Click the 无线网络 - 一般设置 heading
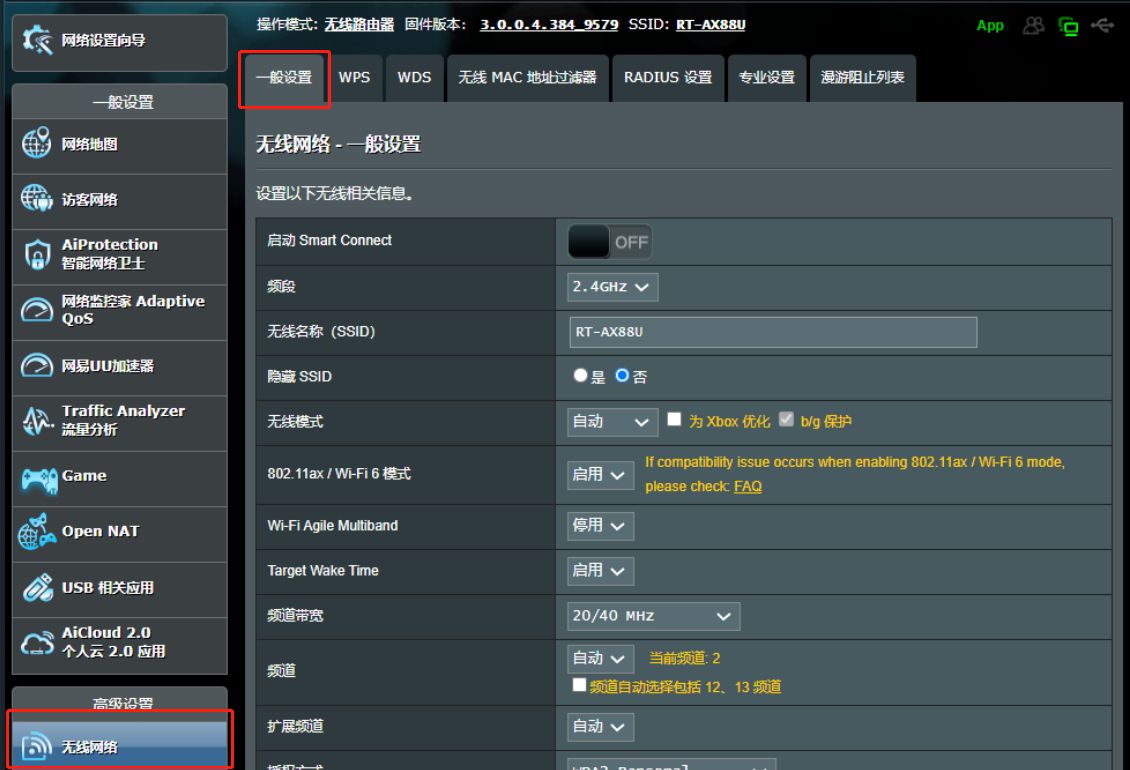 click(338, 144)
